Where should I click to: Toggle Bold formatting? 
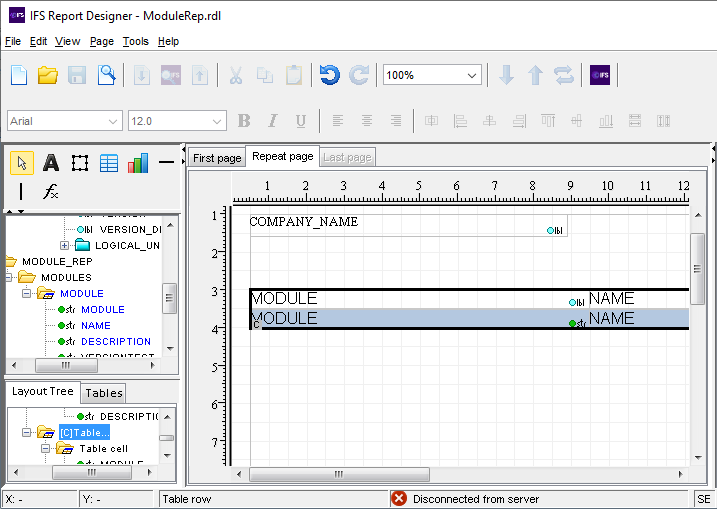tap(244, 121)
